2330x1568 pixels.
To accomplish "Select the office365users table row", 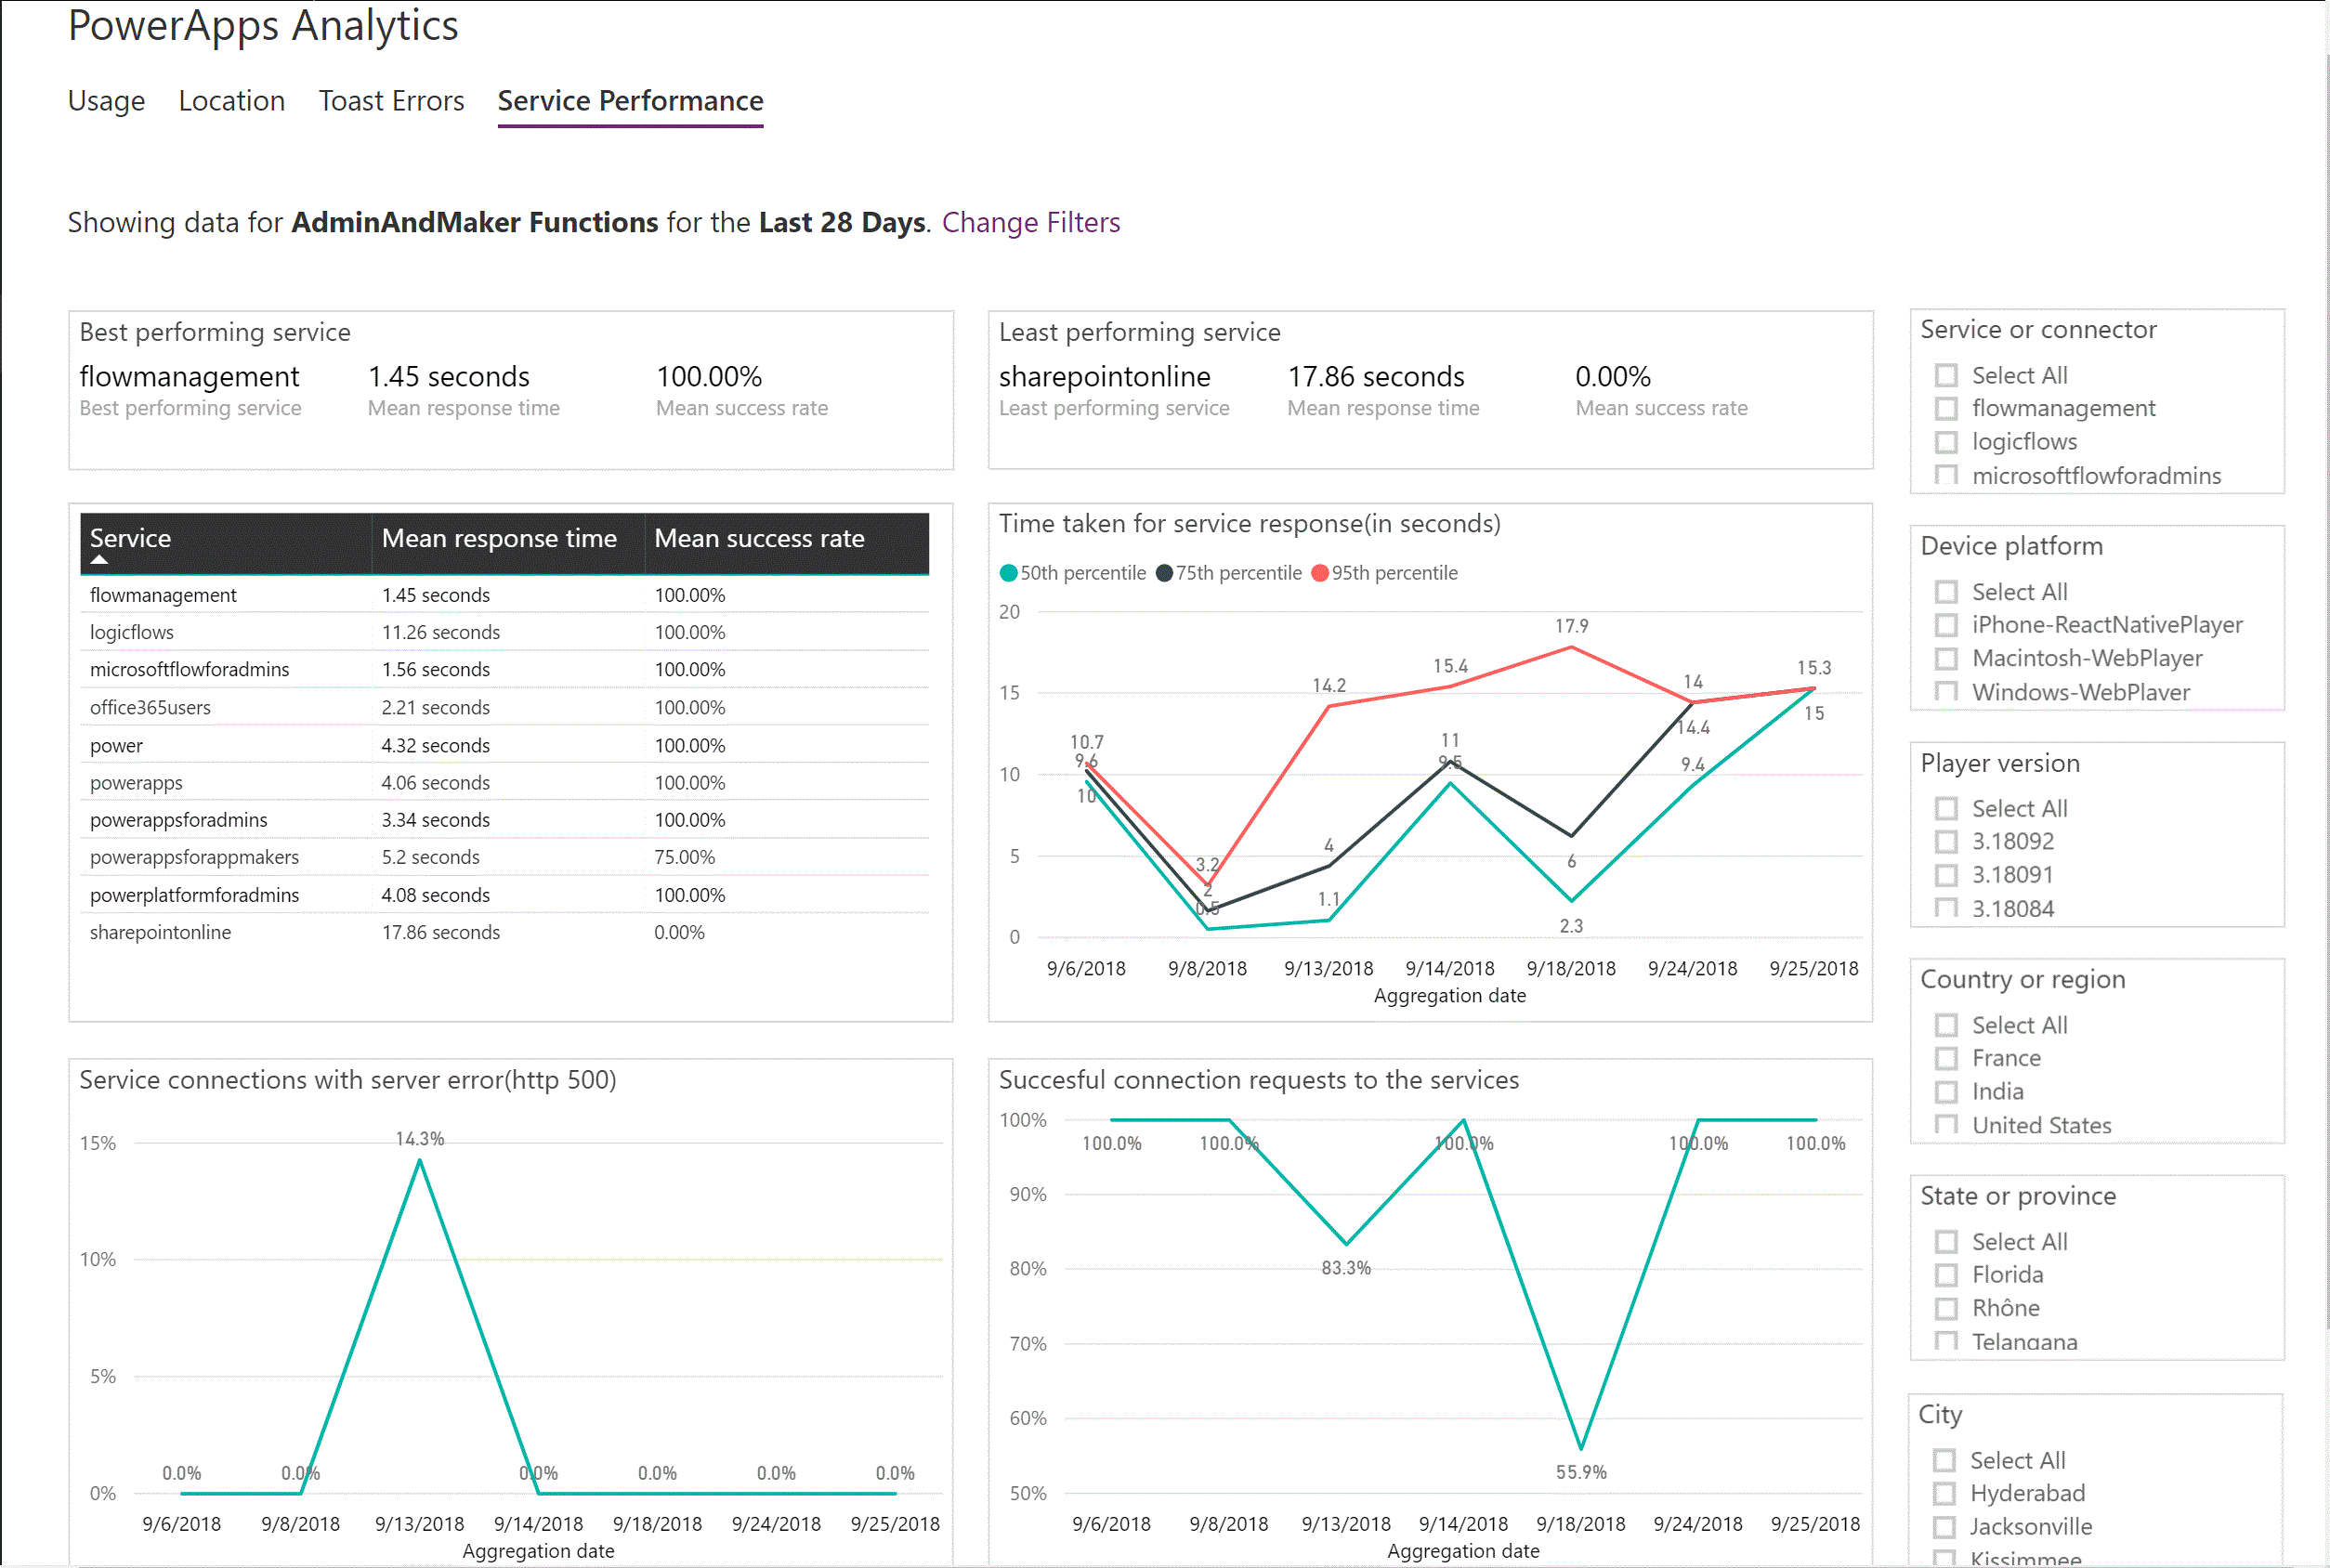I will tap(504, 707).
